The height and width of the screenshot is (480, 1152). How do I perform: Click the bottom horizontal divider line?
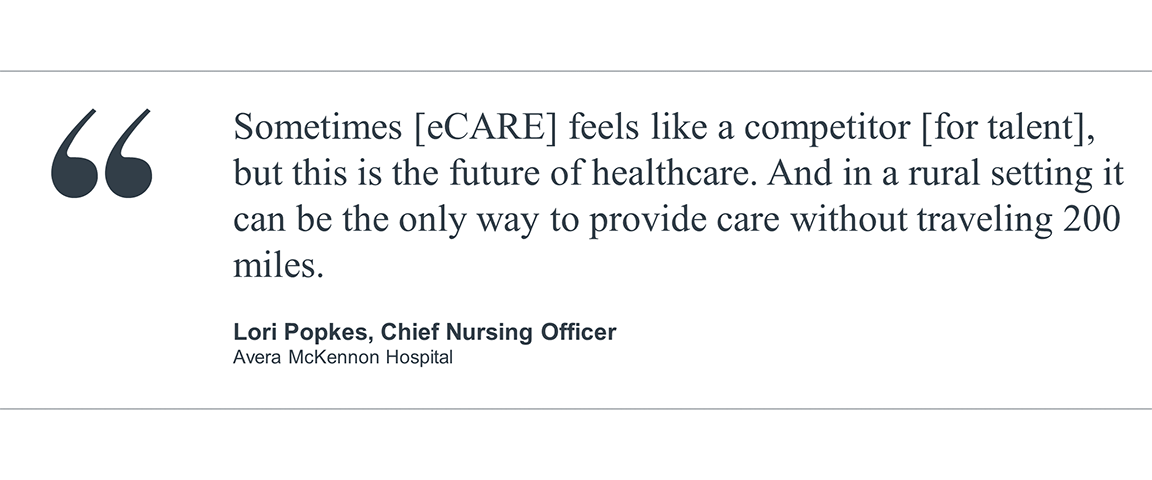(x=576, y=409)
